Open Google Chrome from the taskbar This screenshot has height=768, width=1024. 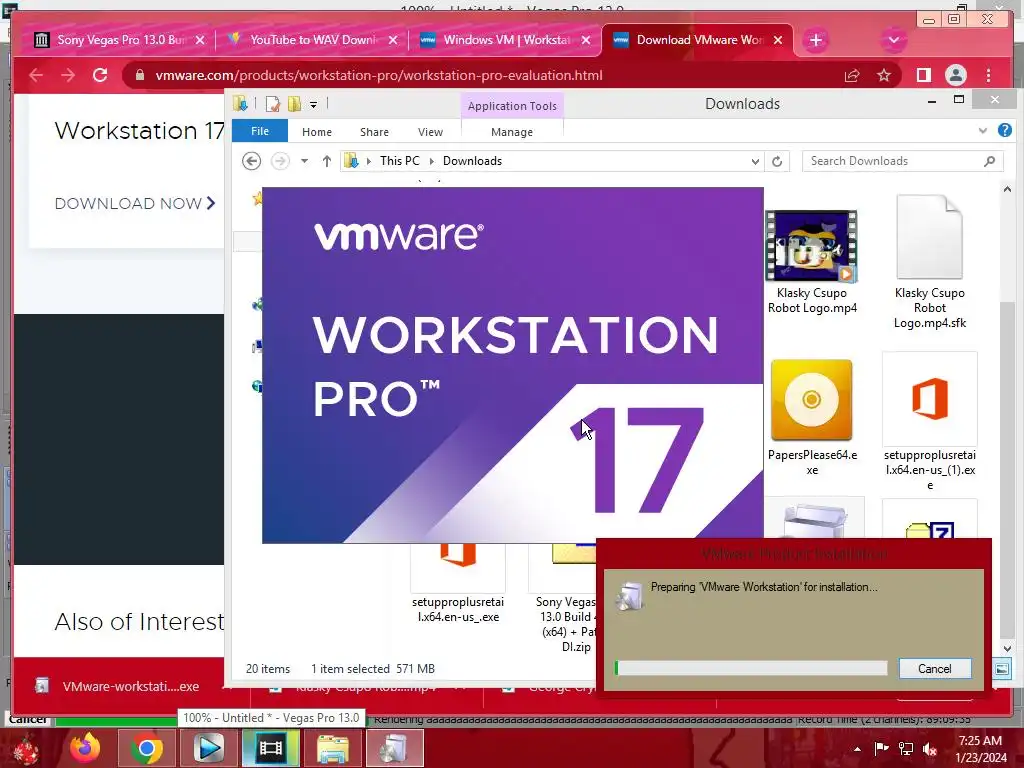pos(146,748)
